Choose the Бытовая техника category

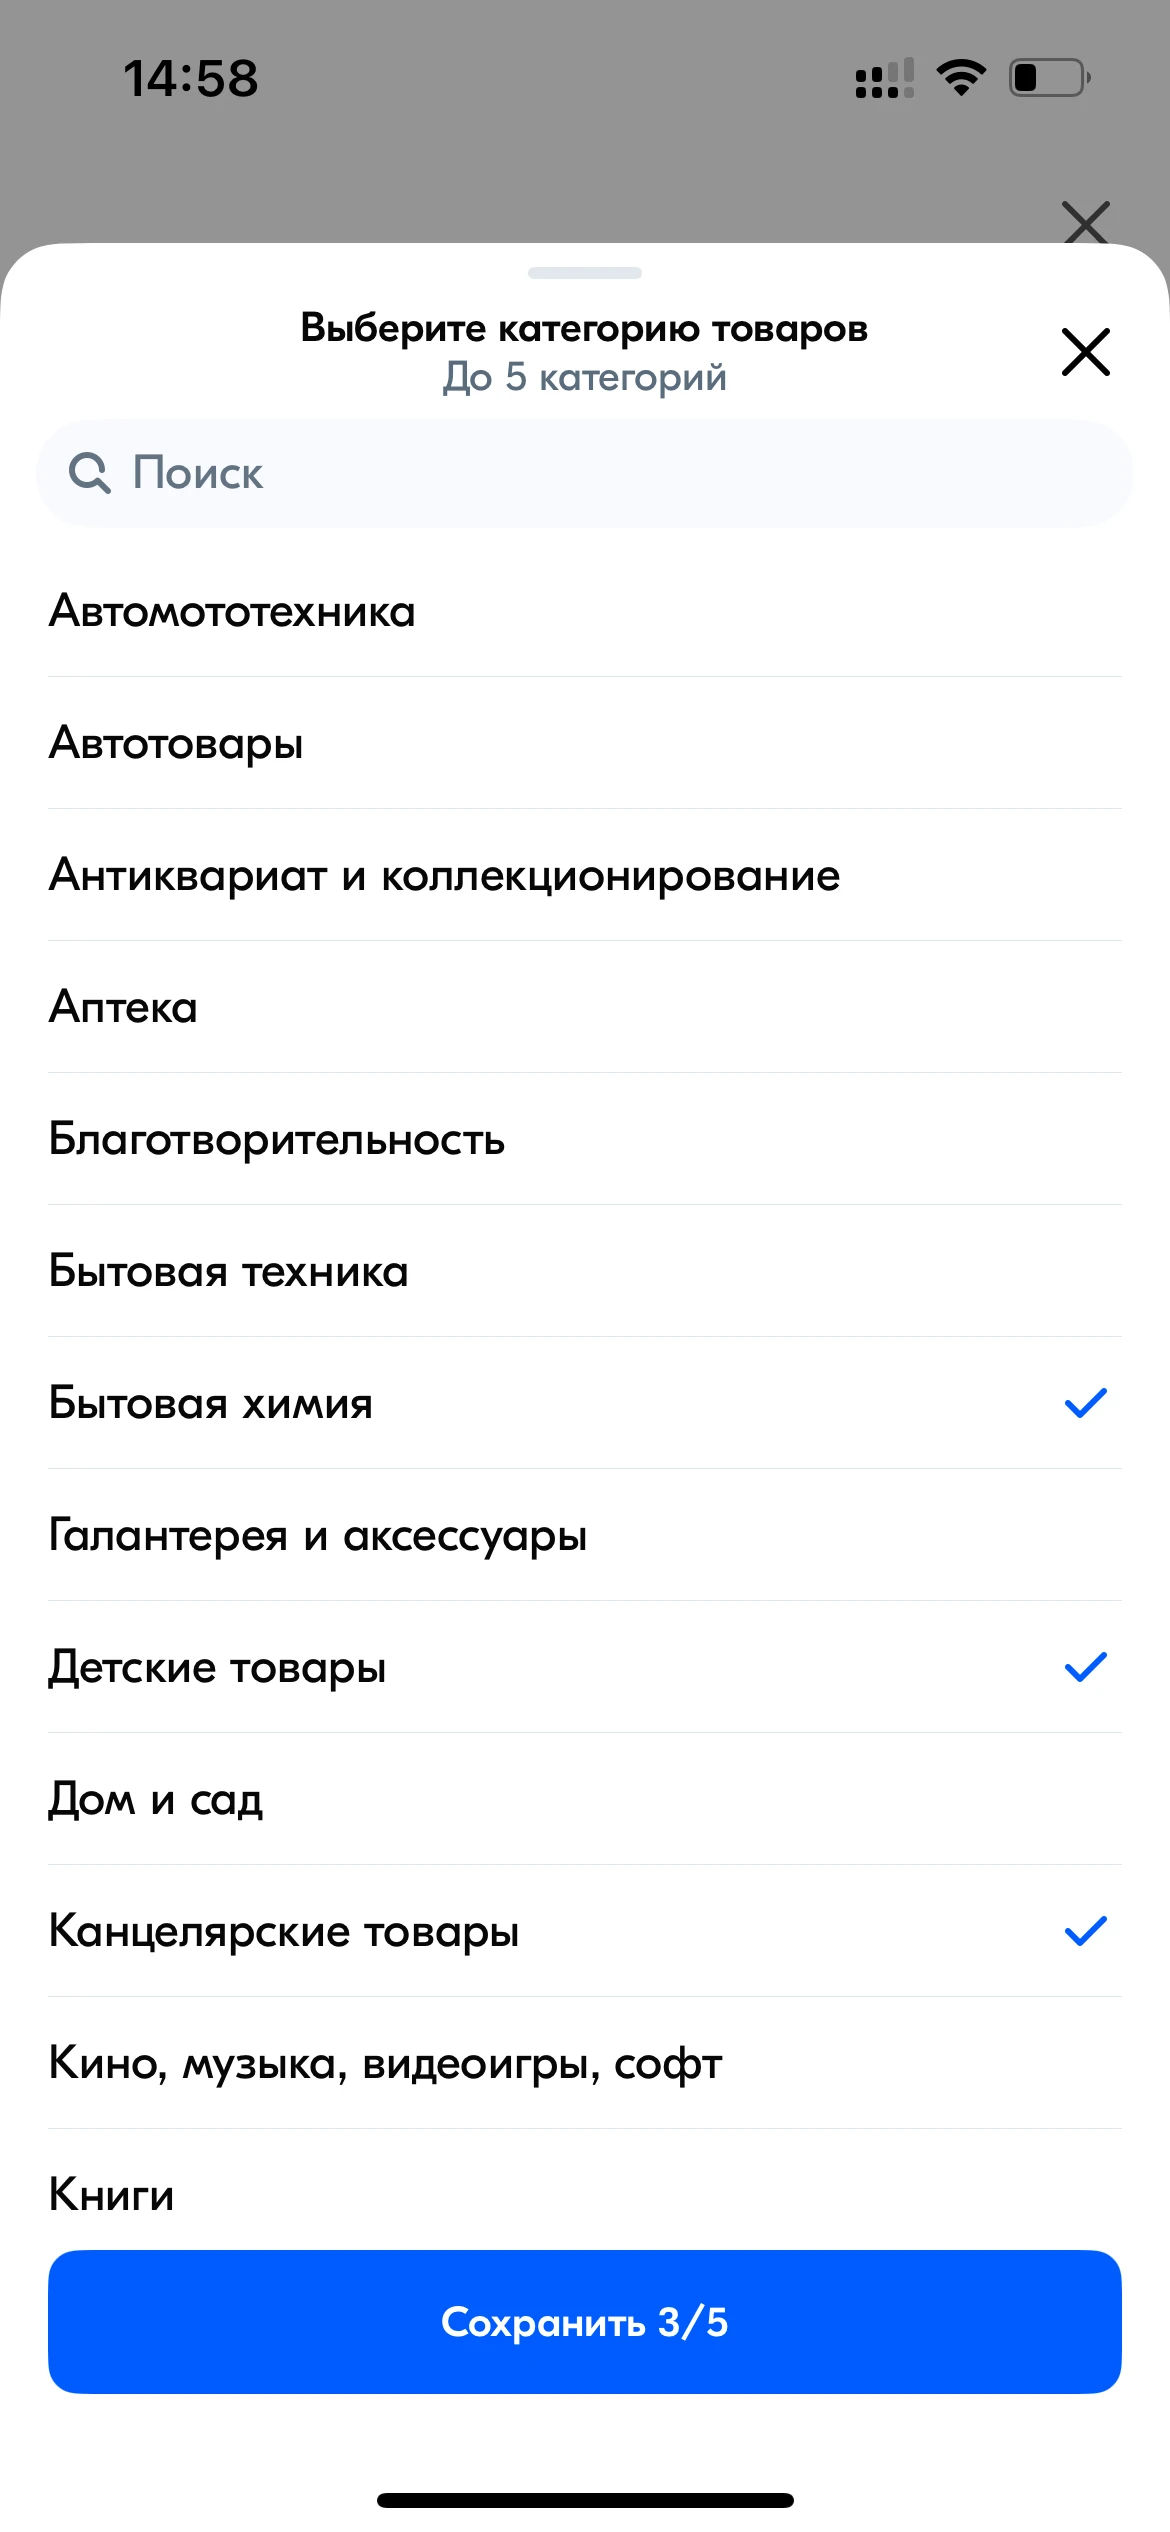click(229, 1271)
